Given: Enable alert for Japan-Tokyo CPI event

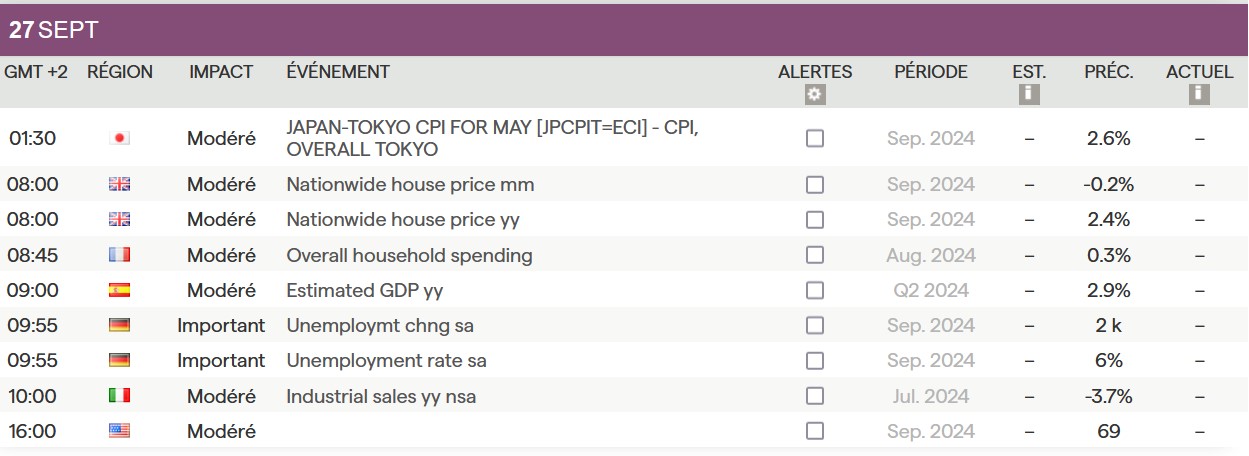Looking at the screenshot, I should 815,139.
